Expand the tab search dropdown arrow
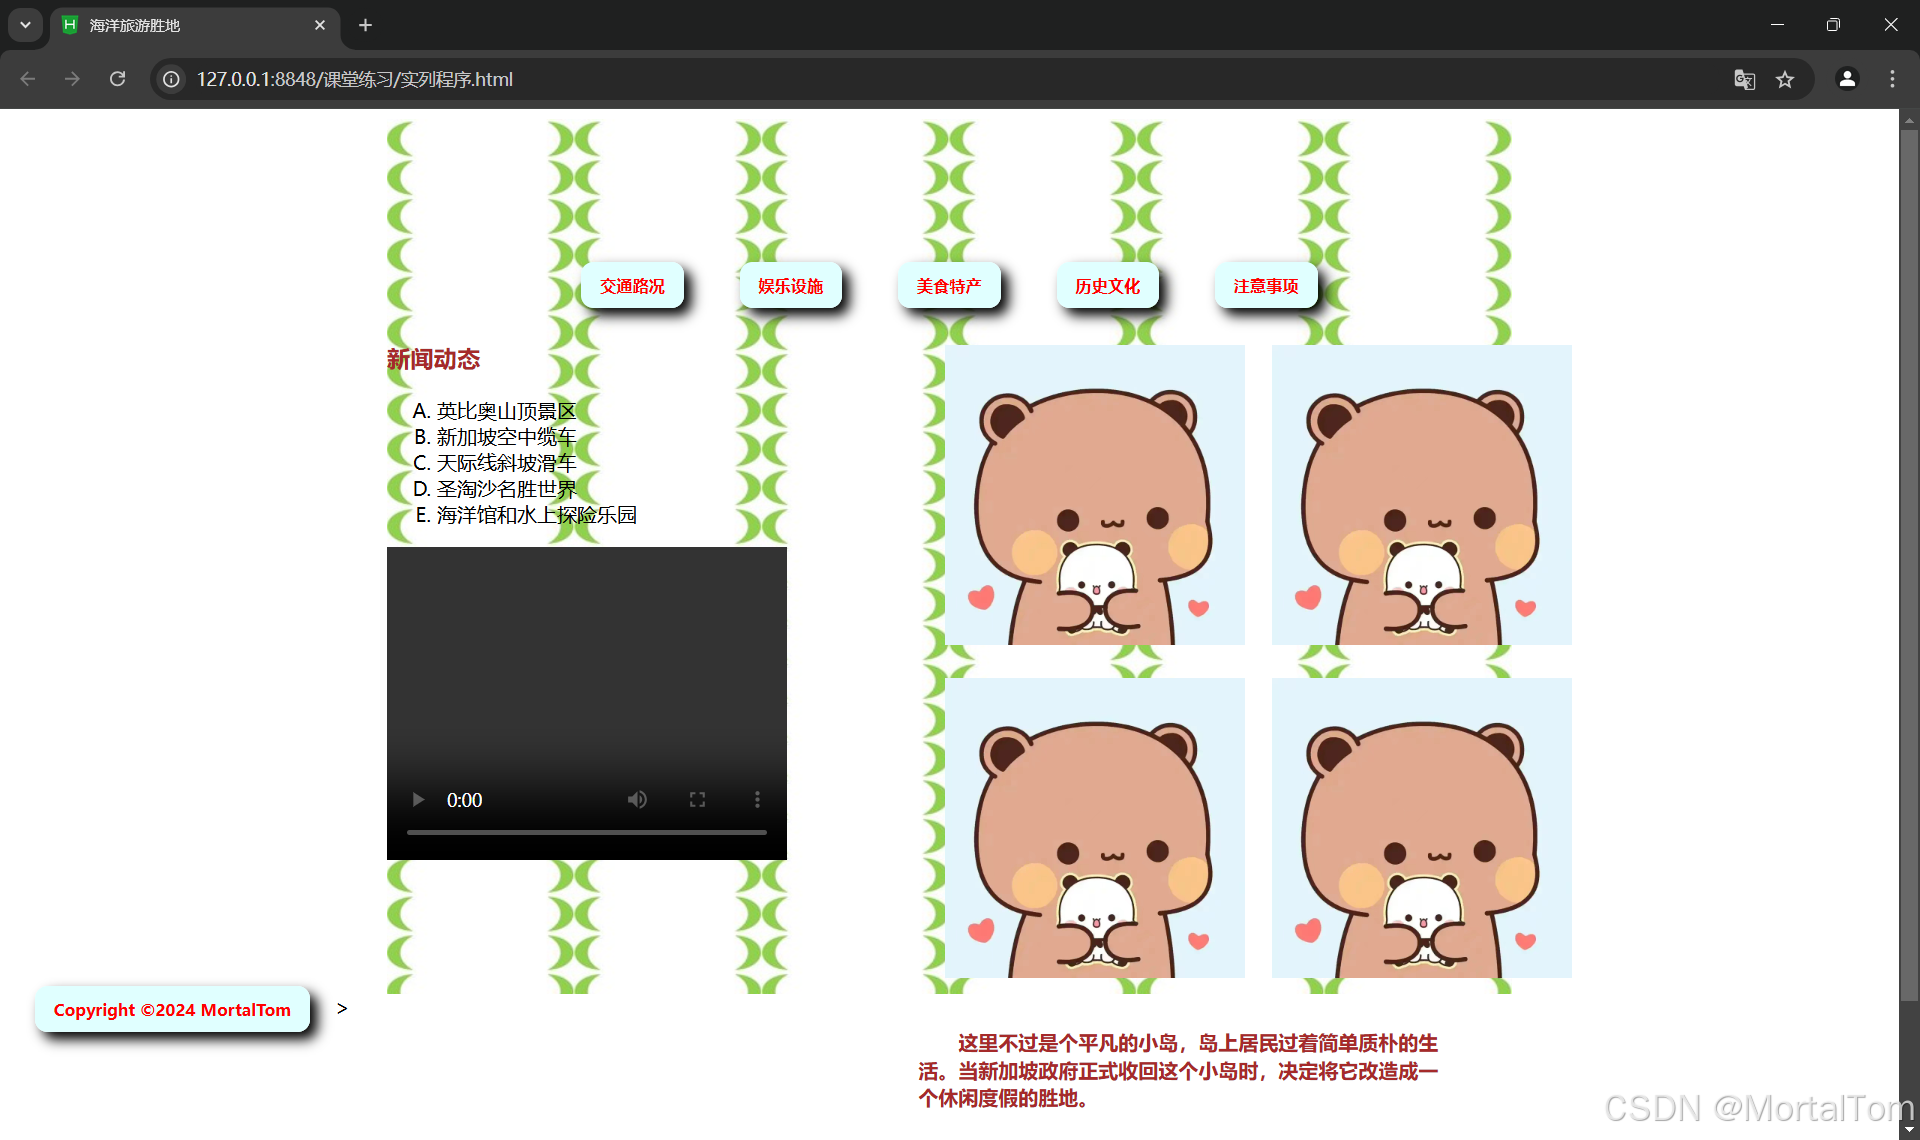The image size is (1920, 1140). click(x=25, y=25)
